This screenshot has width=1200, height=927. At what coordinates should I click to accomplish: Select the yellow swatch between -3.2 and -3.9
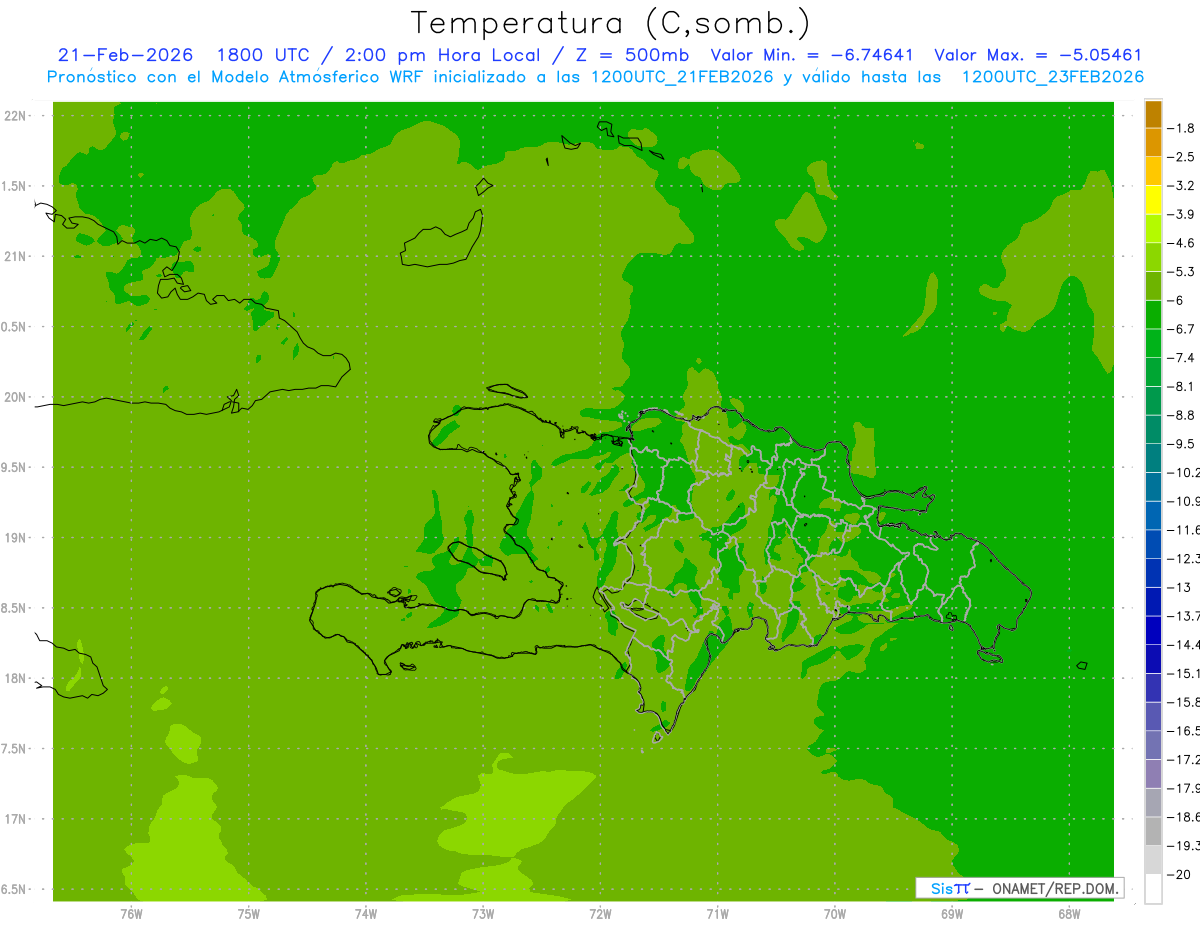[1153, 200]
